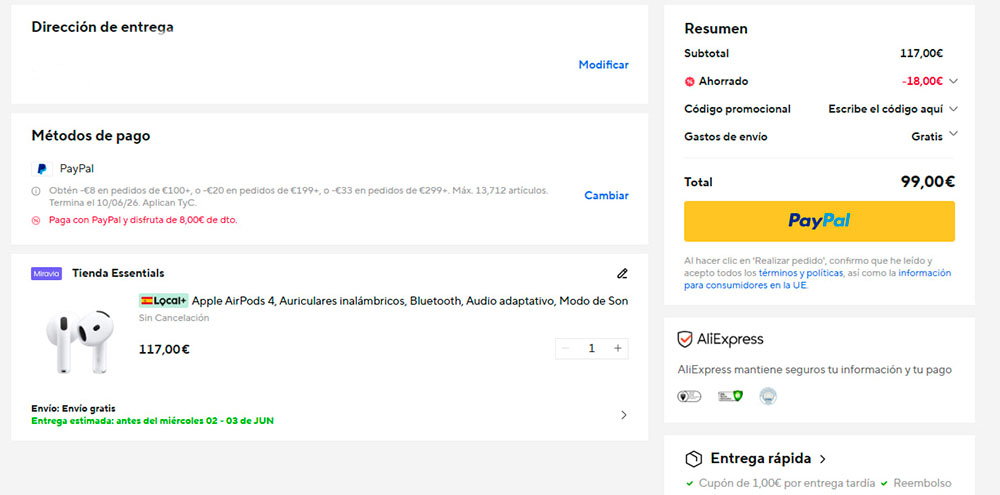Decrease quantity with the minus button

(565, 348)
